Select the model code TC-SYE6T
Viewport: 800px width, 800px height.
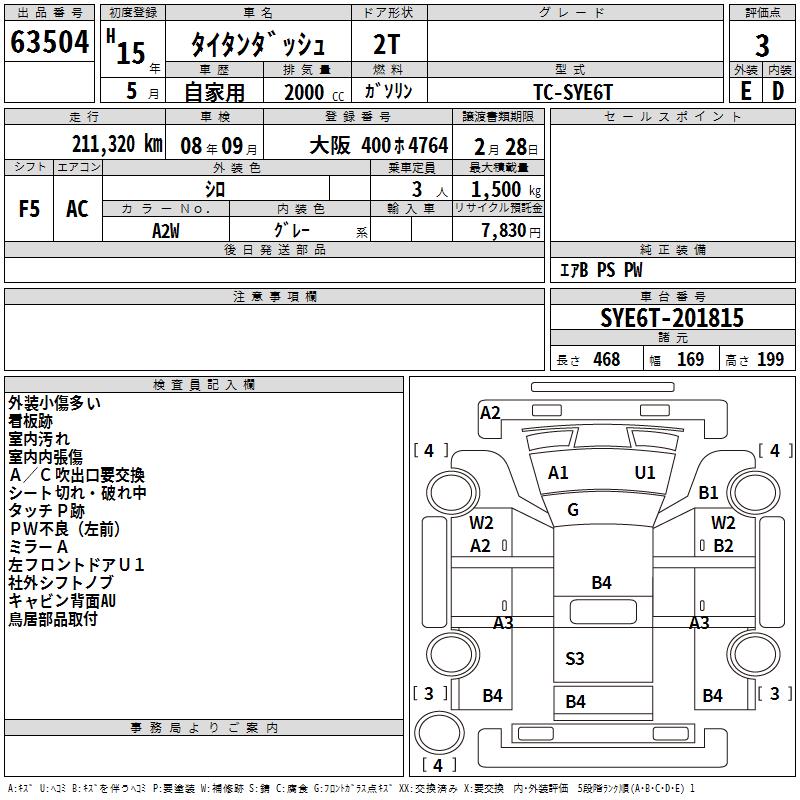pyautogui.click(x=574, y=91)
